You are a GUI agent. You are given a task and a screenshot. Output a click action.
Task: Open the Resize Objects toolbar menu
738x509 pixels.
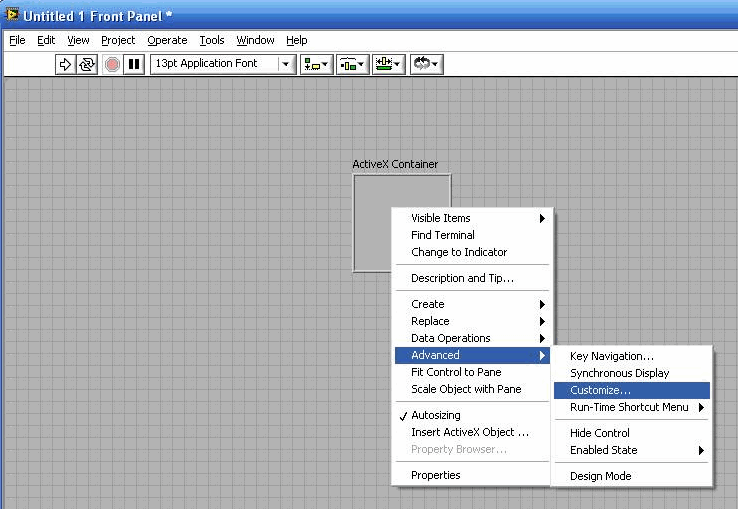coord(387,64)
